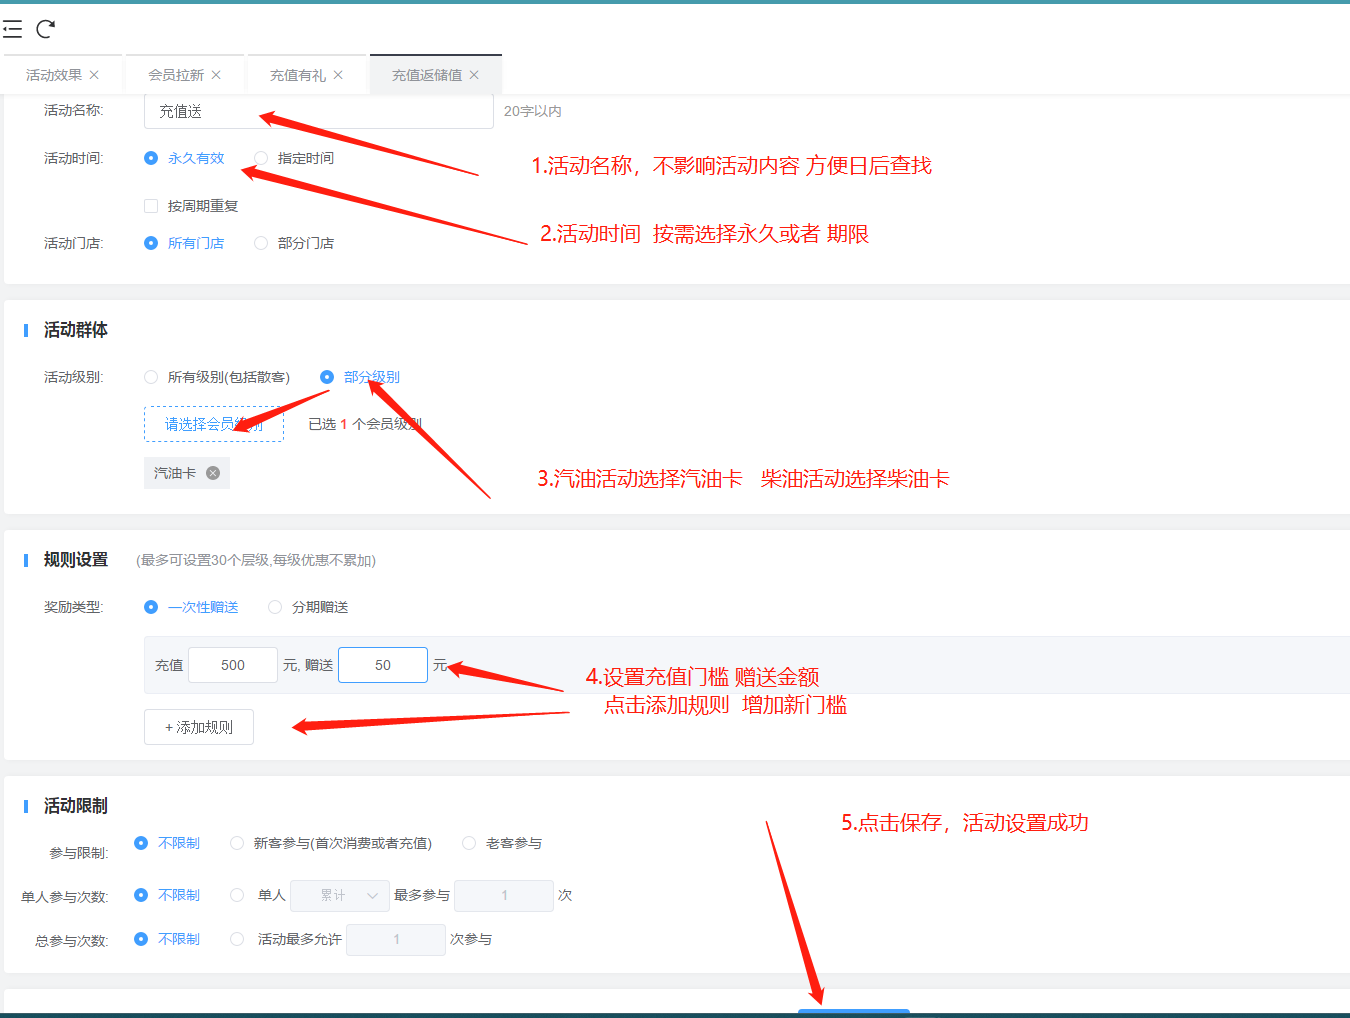Click 请选择会员级别 button

coord(214,424)
